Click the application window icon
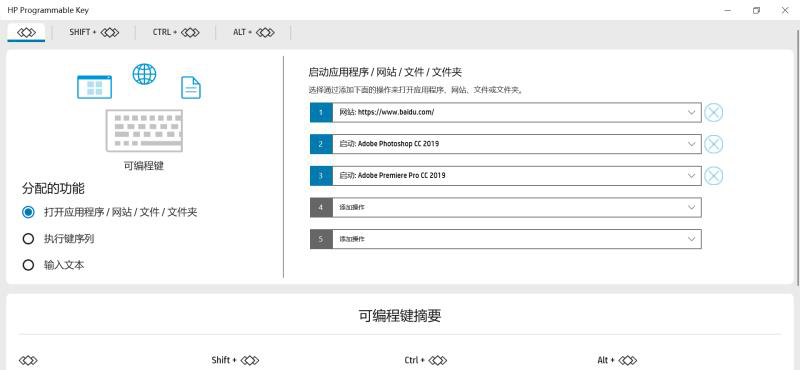The image size is (800, 370). [94, 87]
